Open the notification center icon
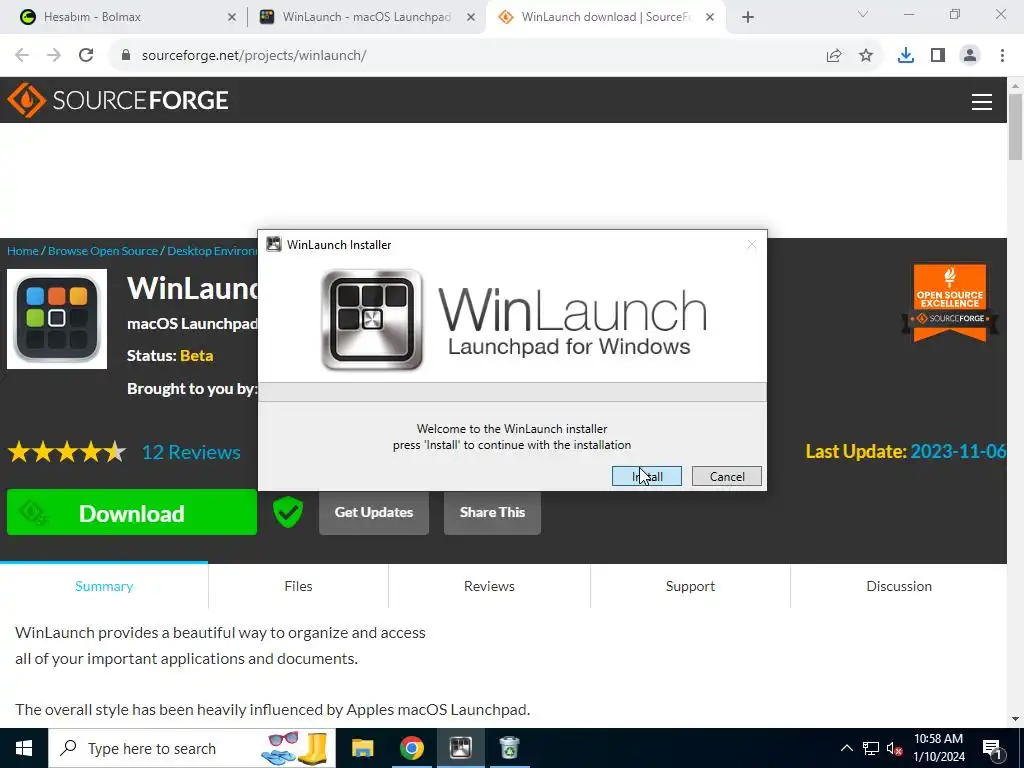Screen dimensions: 1024x768 pyautogui.click(x=993, y=748)
